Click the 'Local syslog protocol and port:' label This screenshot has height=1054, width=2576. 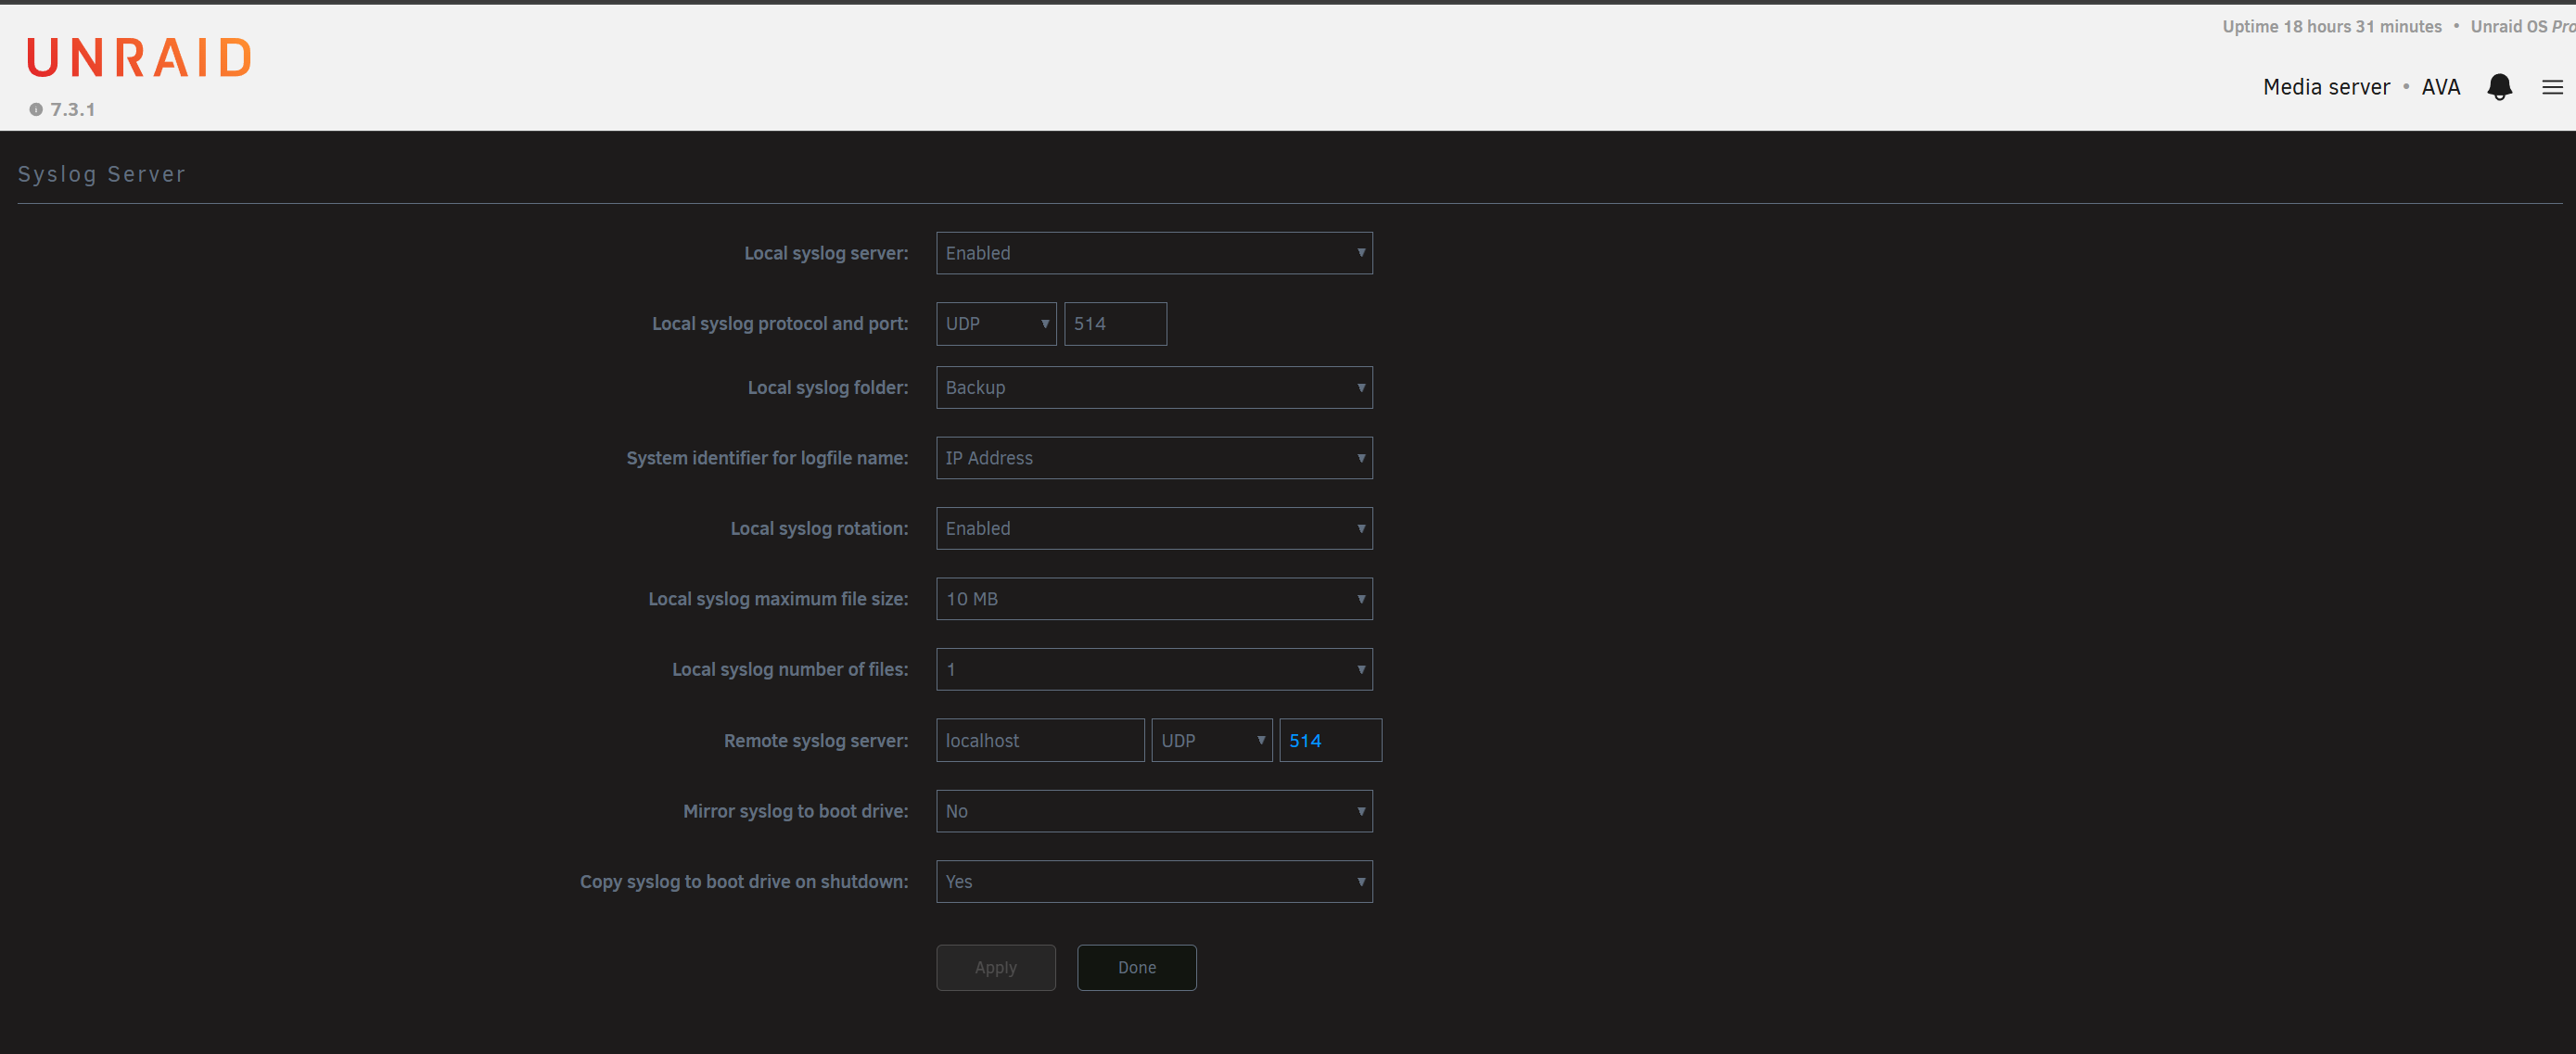pos(780,324)
